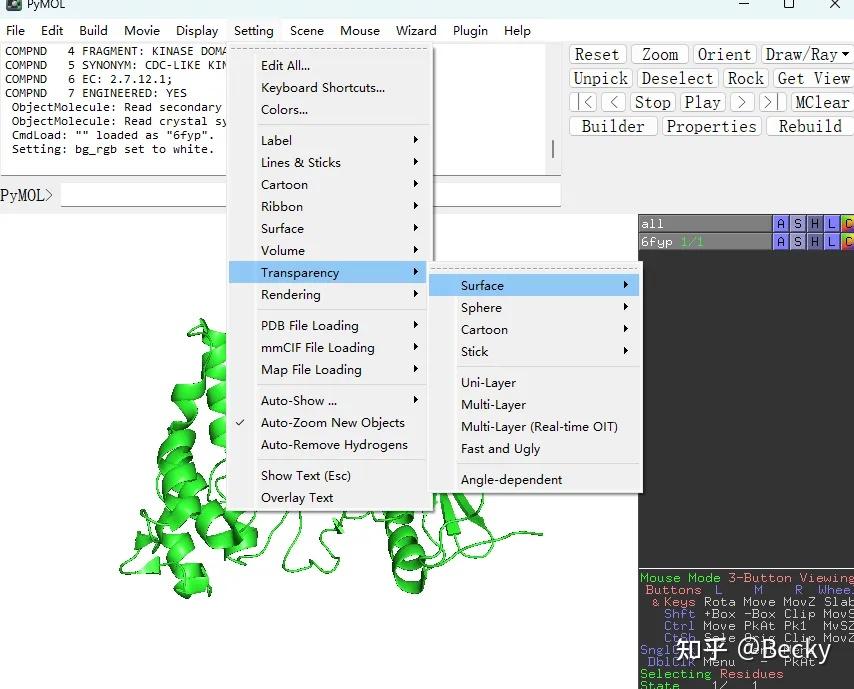Open the Wizard menu
This screenshot has width=854, height=689.
tap(416, 31)
